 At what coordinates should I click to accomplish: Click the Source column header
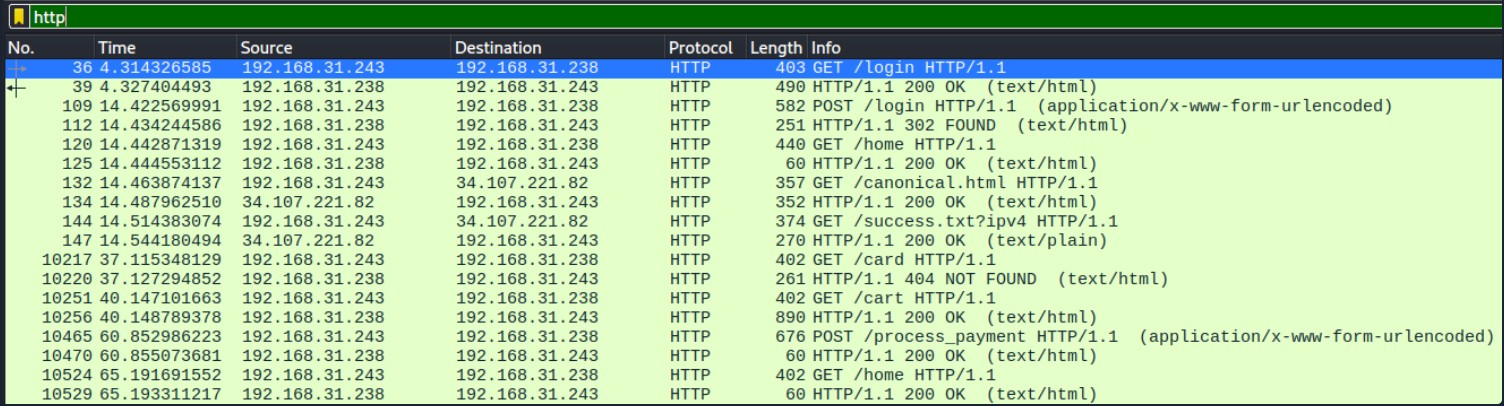click(343, 48)
